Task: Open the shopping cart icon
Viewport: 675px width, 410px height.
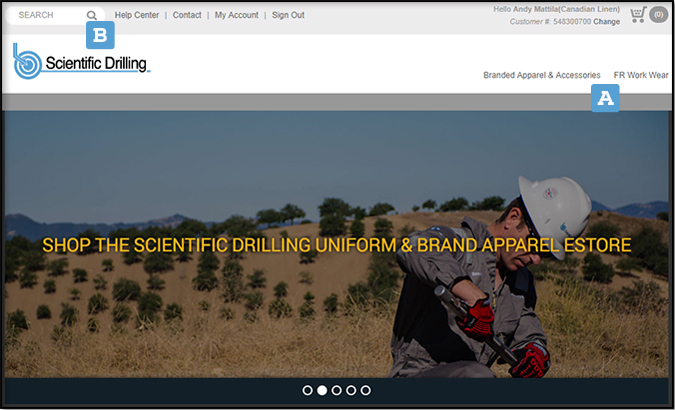Action: tap(638, 15)
